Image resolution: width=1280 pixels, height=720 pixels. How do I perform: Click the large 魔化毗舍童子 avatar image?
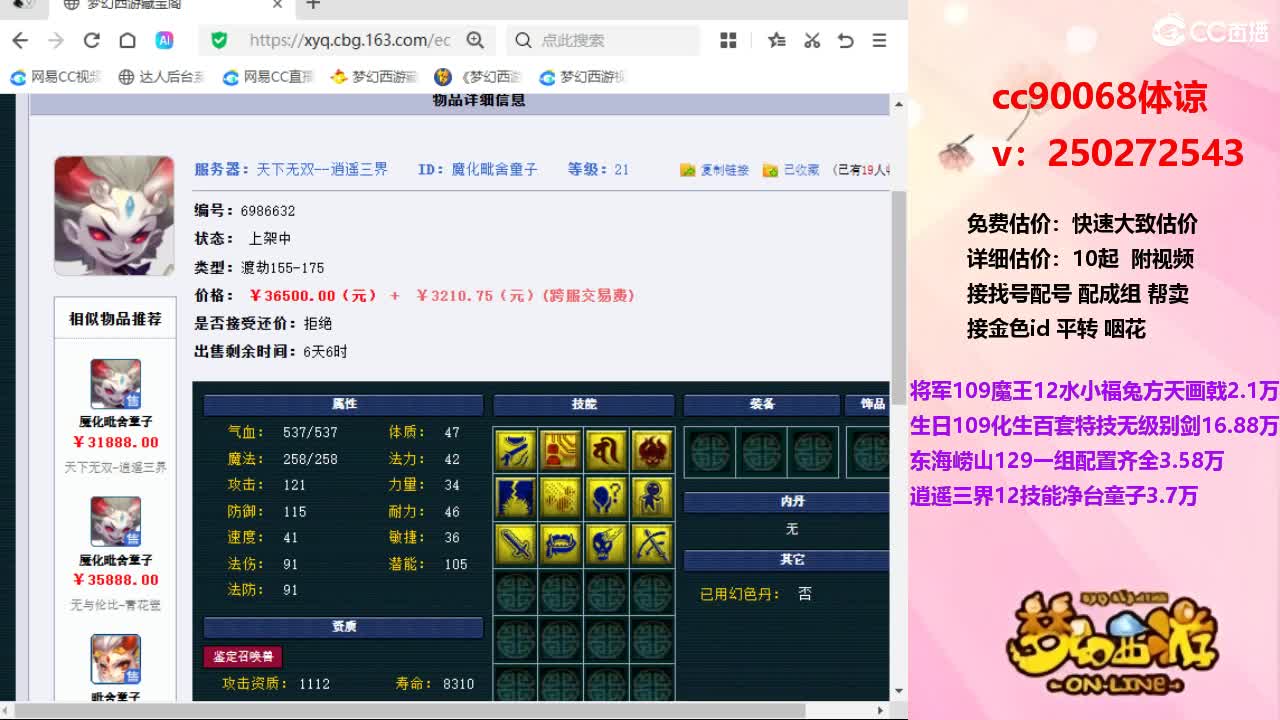(114, 216)
